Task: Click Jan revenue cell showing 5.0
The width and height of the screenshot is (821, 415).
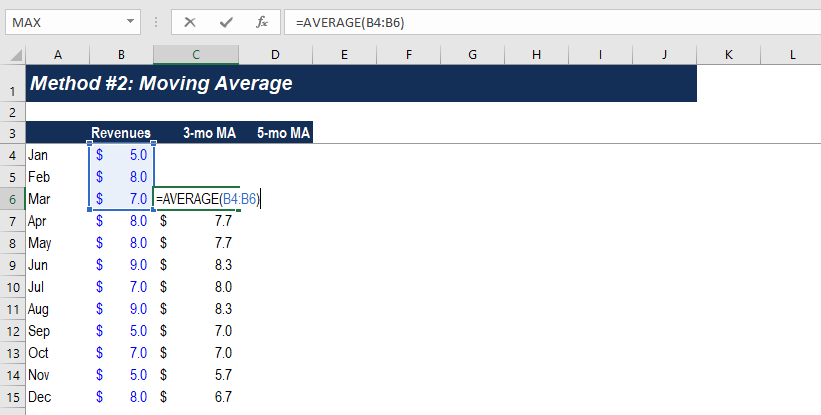Action: (x=121, y=155)
